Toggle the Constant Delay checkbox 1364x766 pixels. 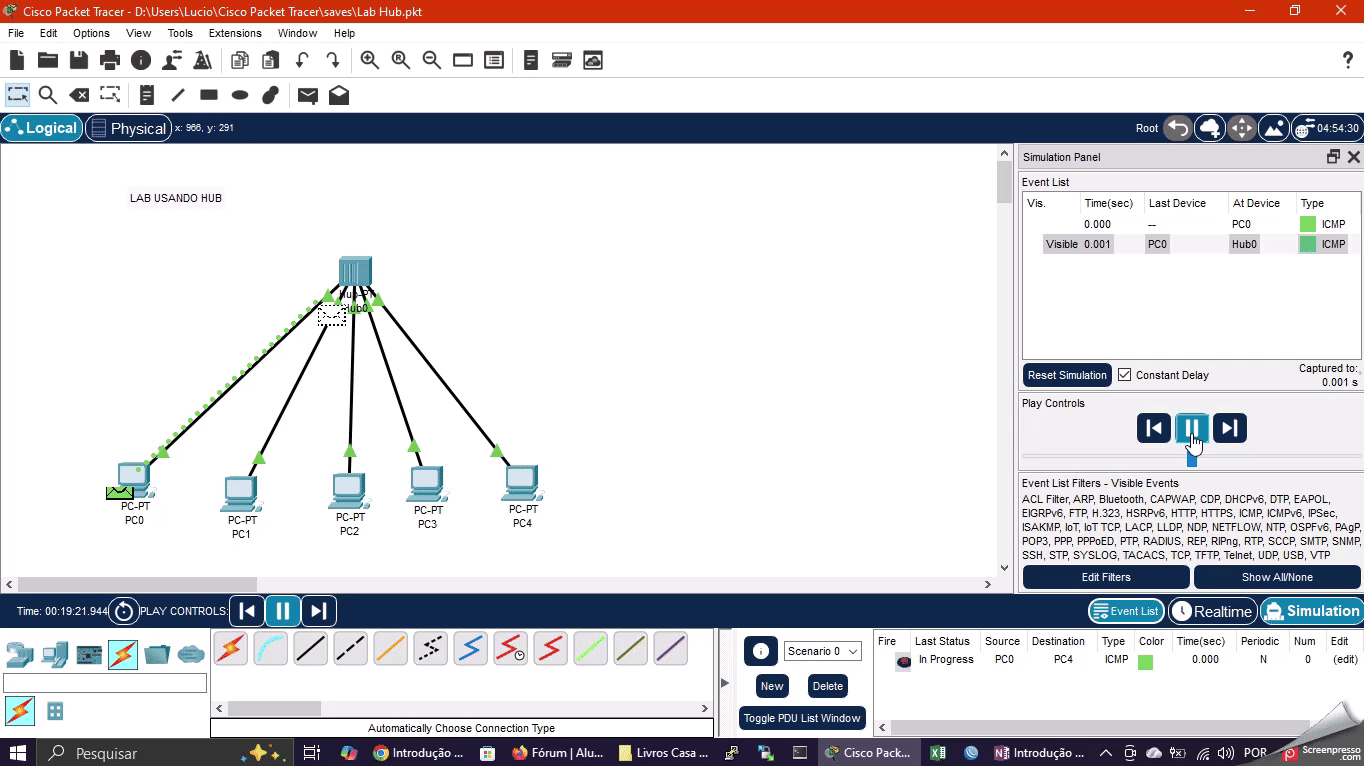pos(1125,375)
